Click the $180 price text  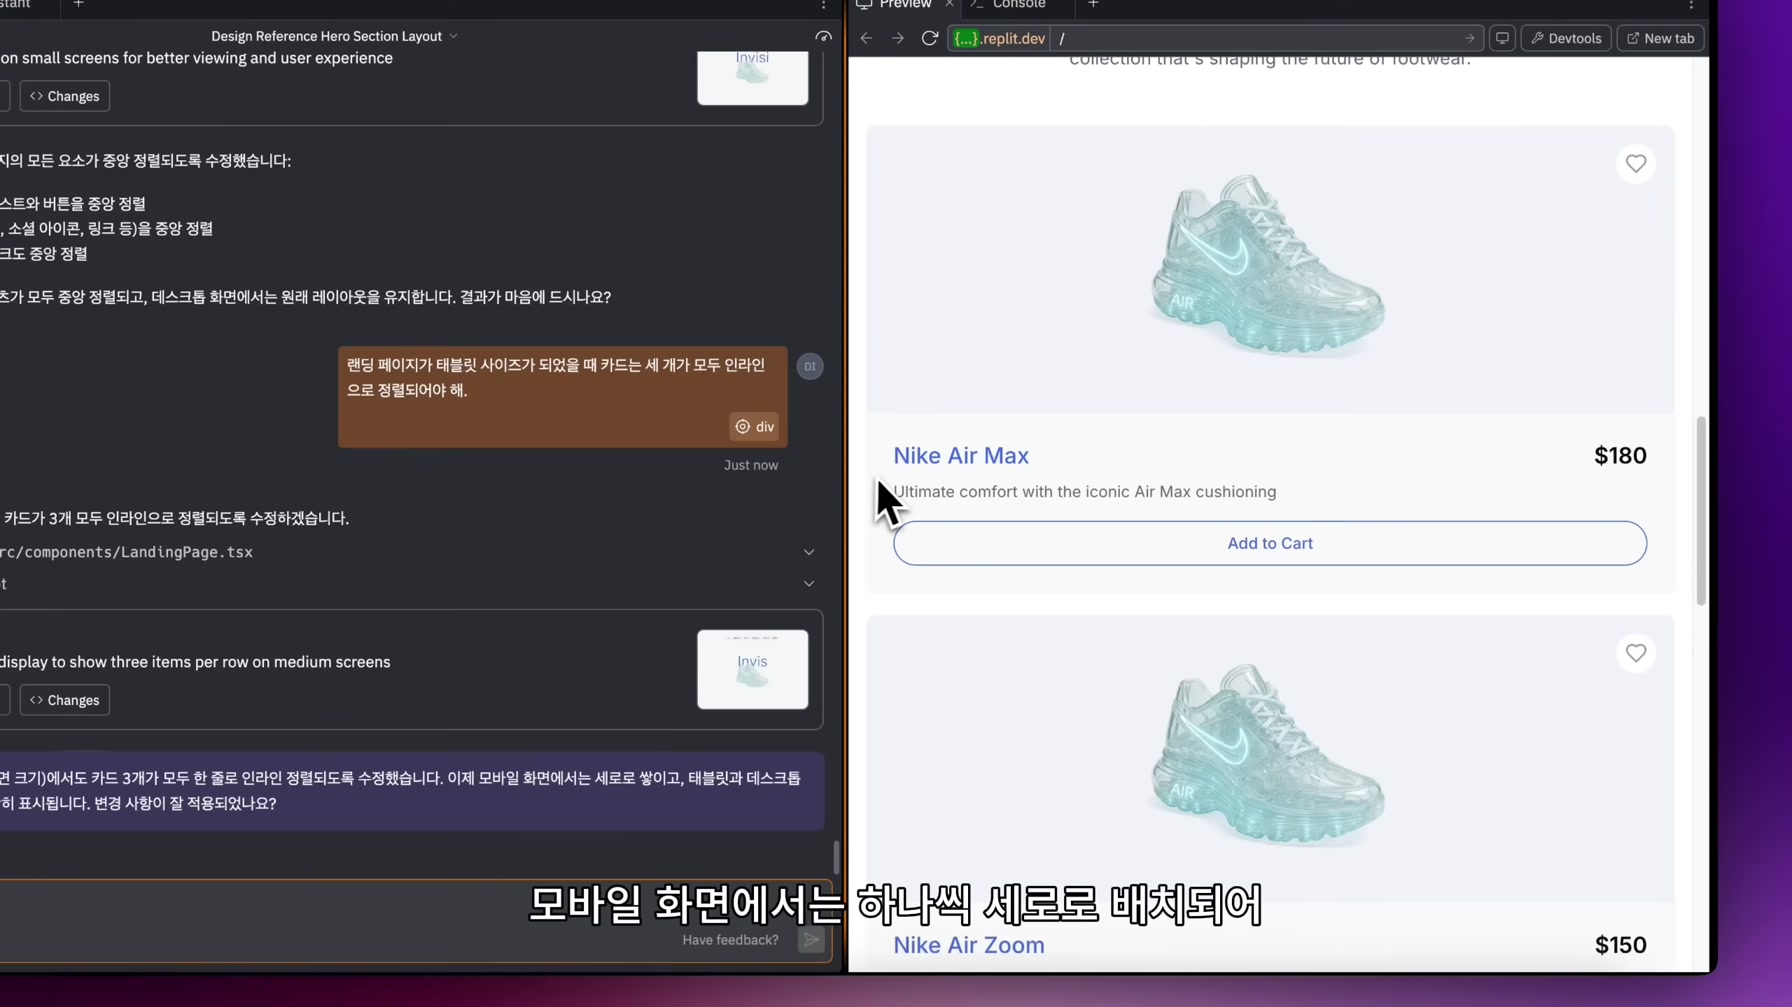click(1620, 455)
